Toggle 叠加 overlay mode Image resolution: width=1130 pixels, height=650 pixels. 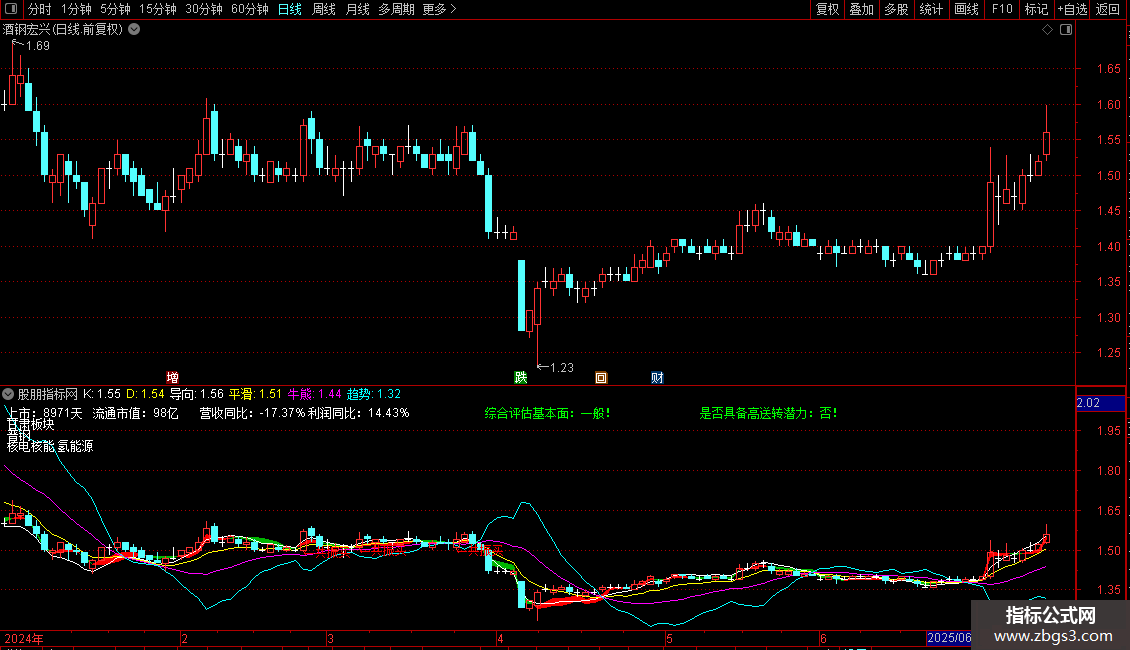(x=861, y=9)
